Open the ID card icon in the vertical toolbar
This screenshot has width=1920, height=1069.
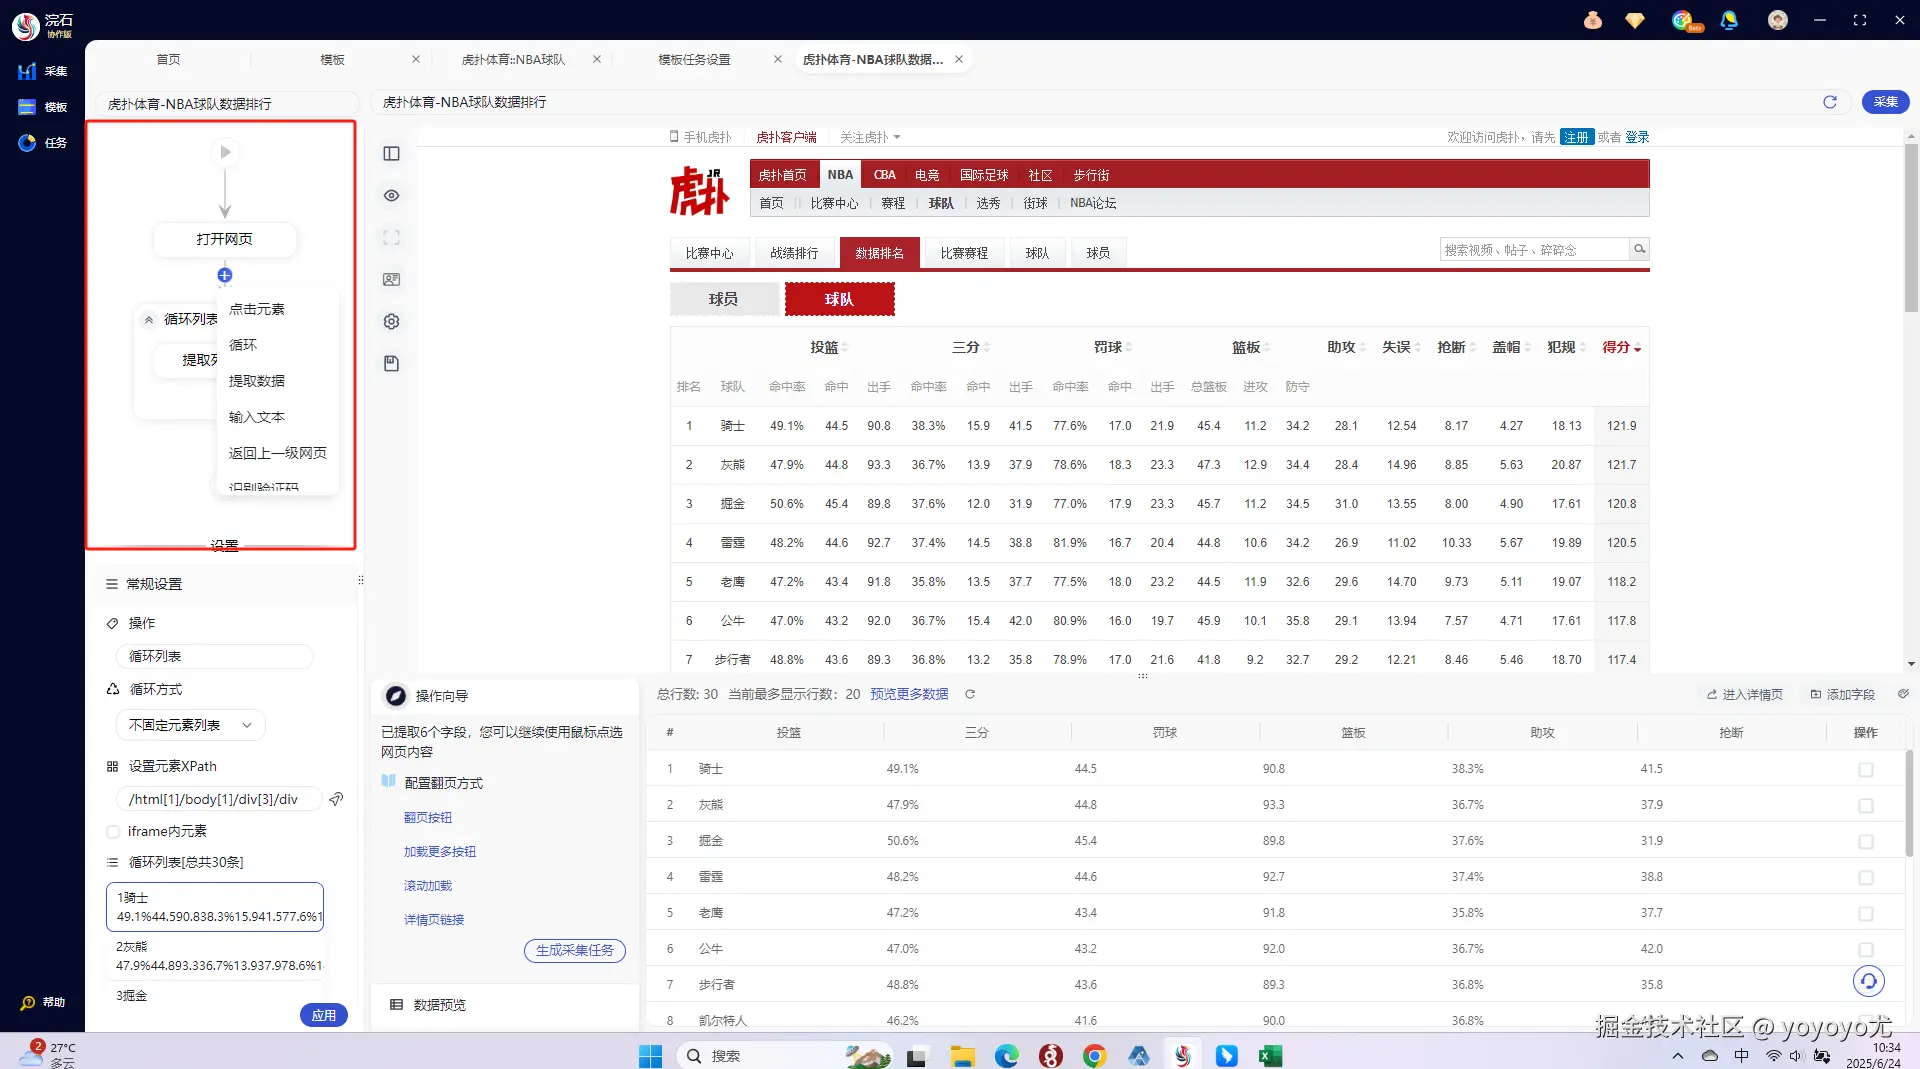point(391,279)
